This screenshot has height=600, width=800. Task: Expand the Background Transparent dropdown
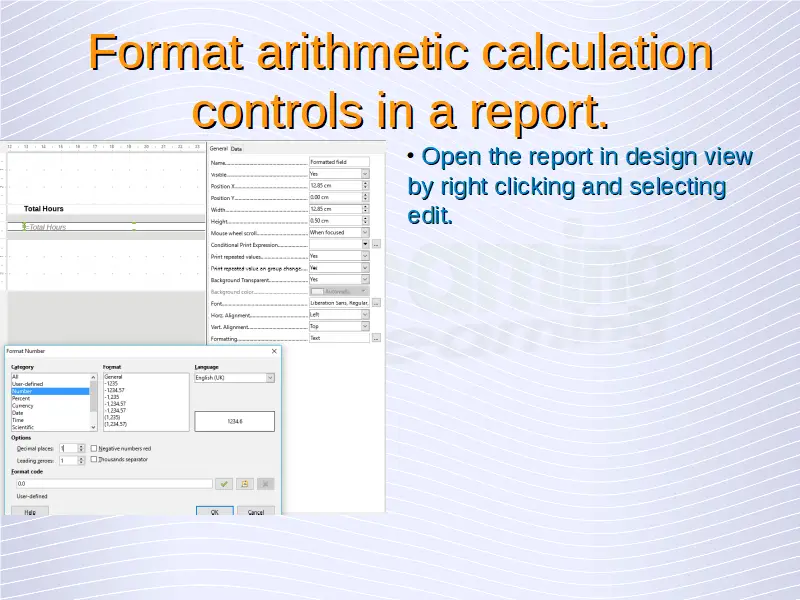coord(365,280)
